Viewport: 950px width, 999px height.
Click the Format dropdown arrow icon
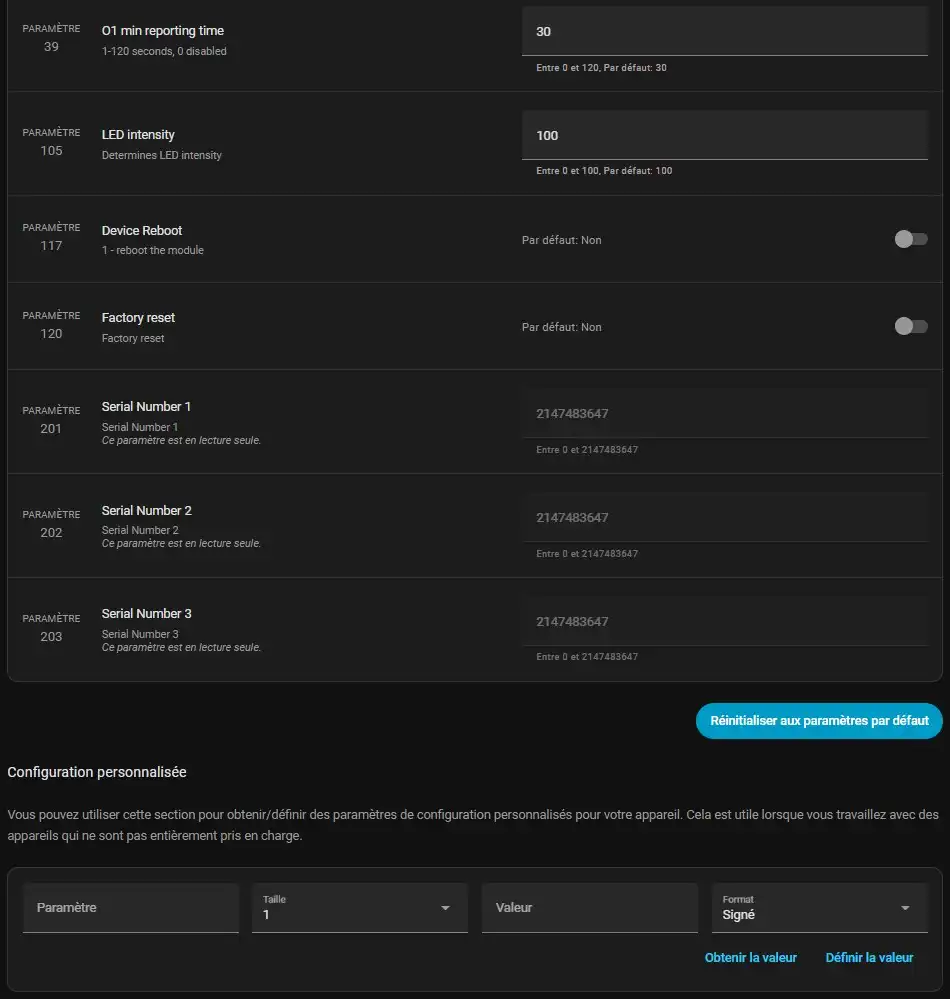coord(905,908)
